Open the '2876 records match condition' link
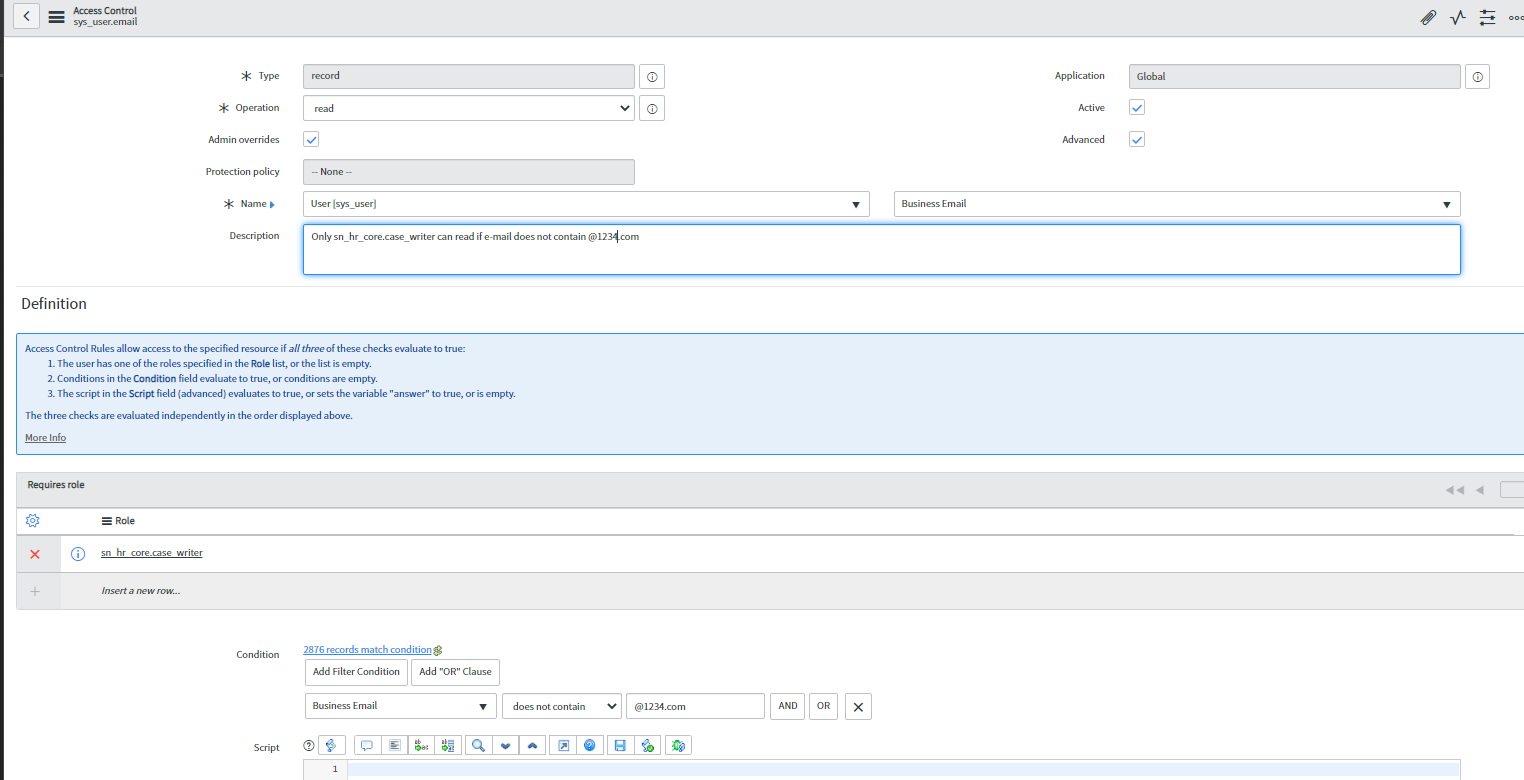 366,649
